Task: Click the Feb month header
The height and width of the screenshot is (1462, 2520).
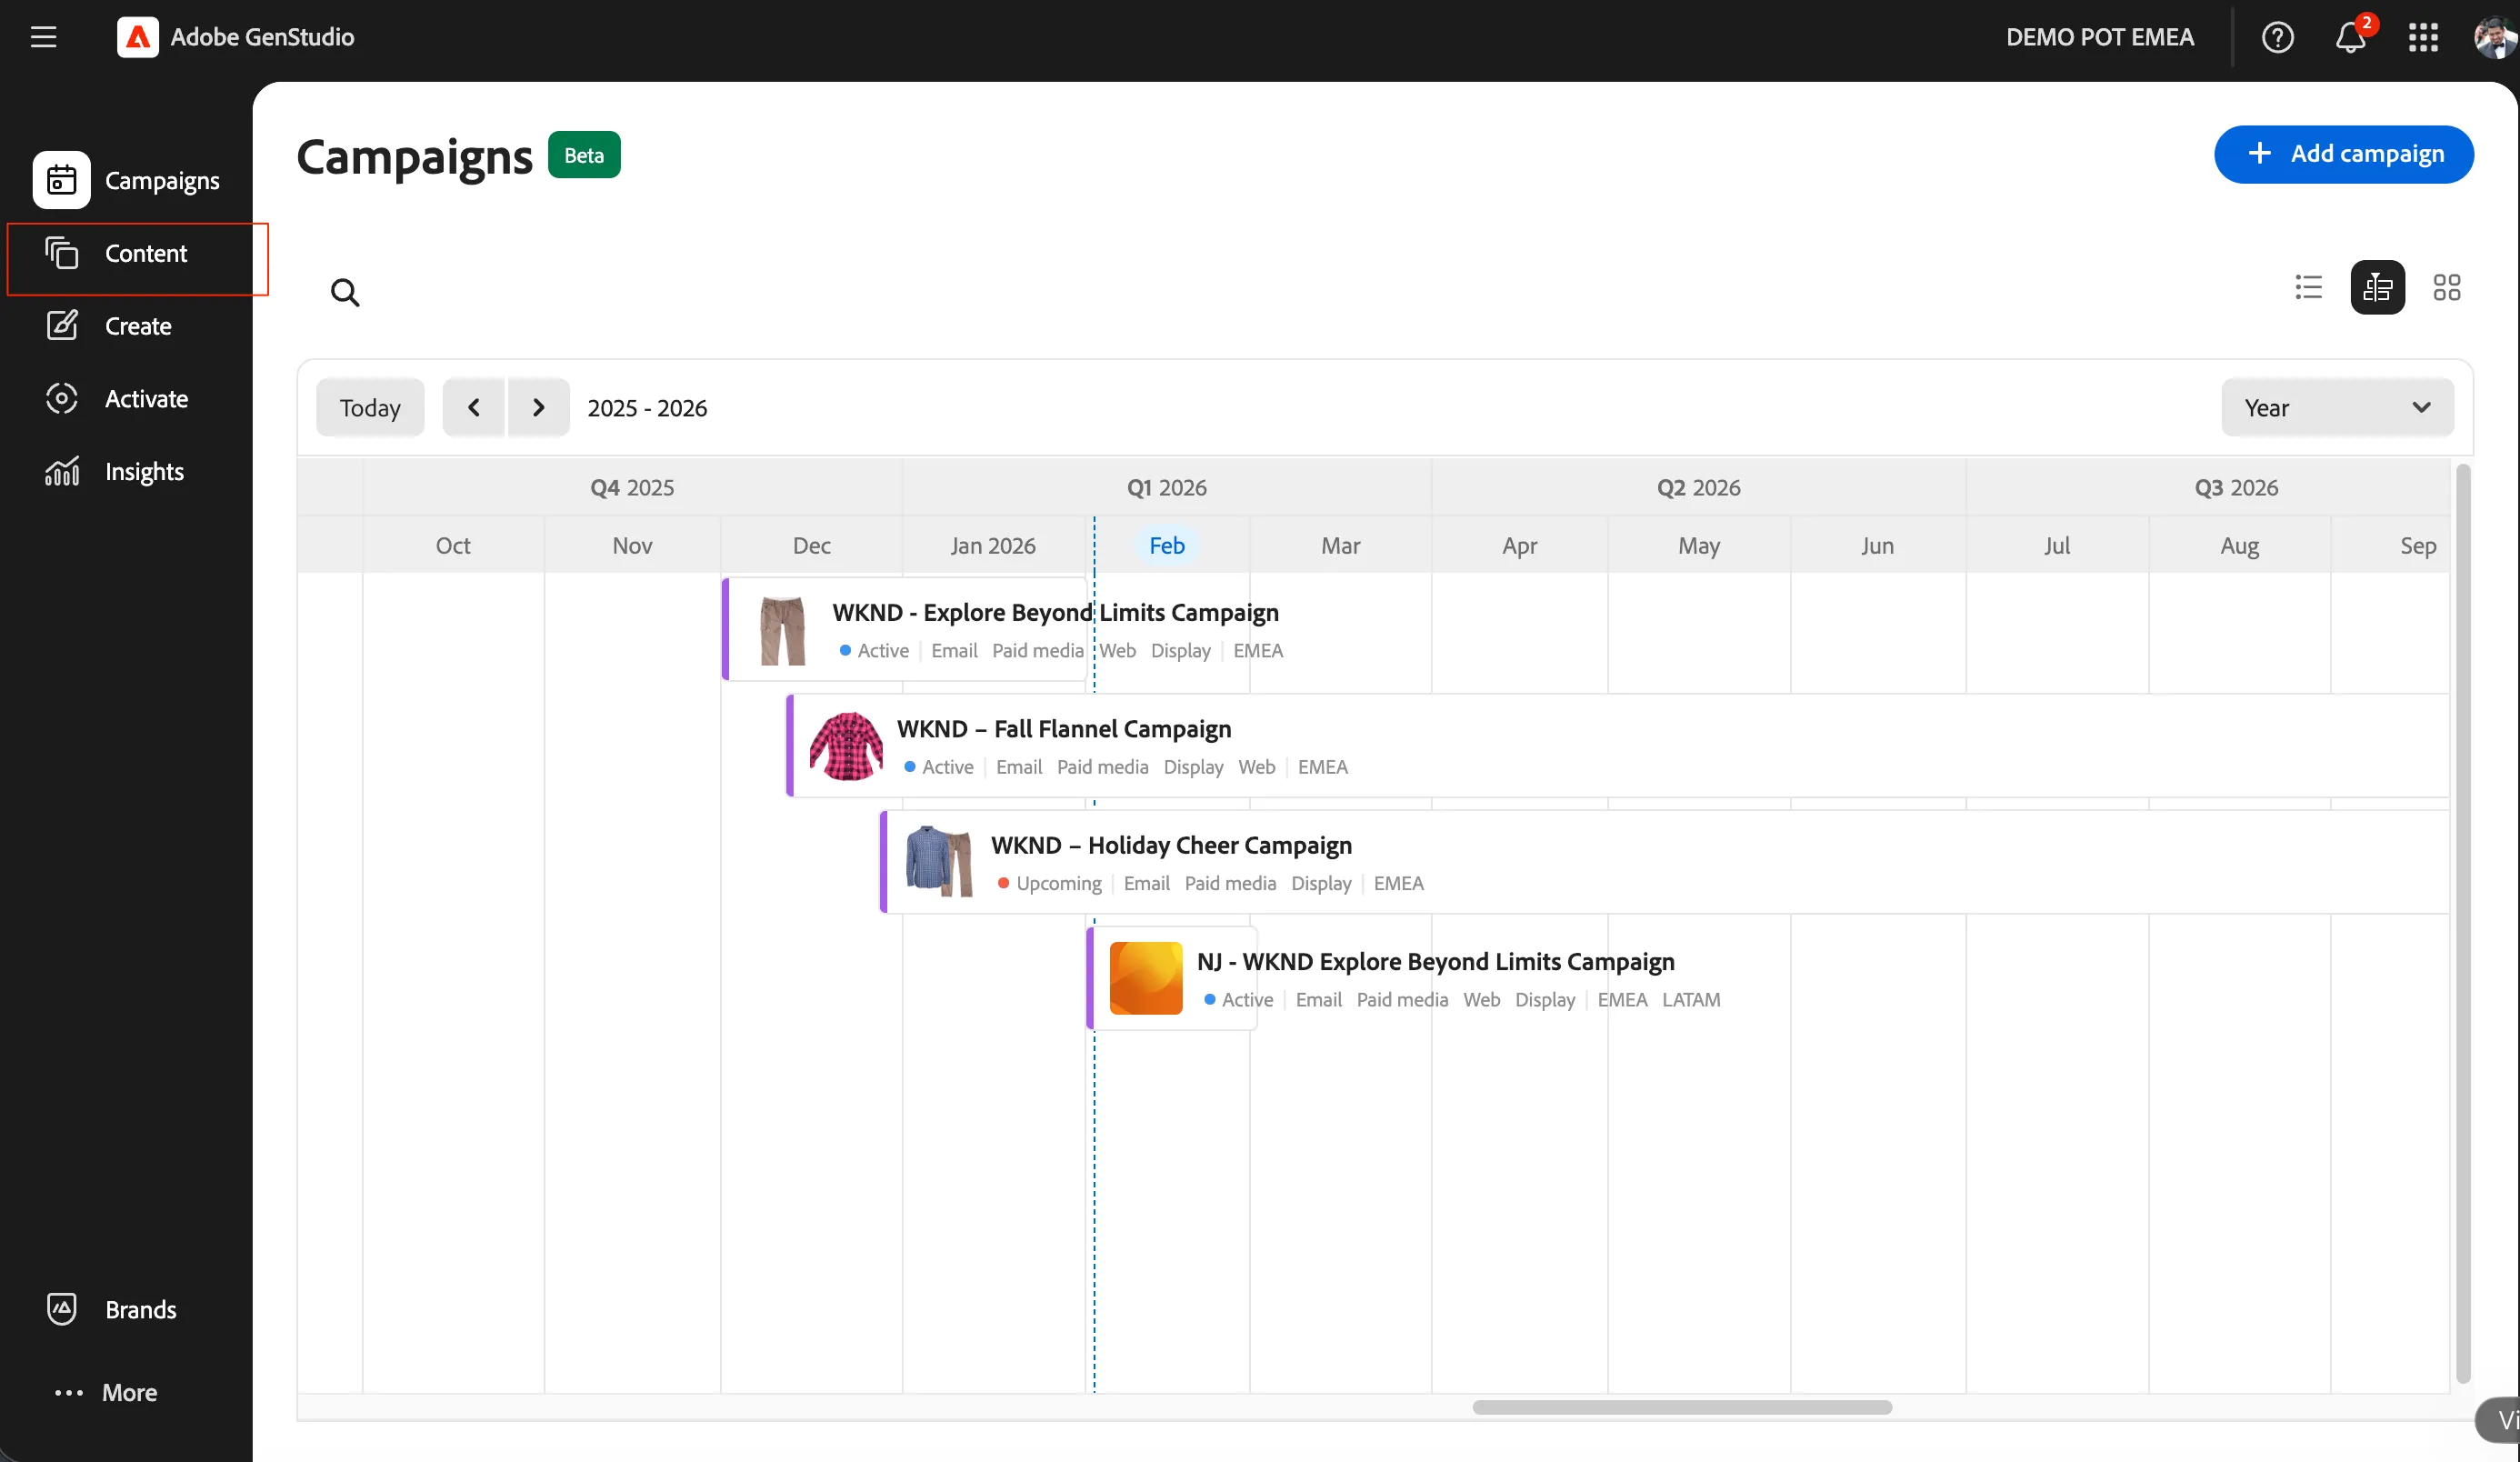Action: 1166,545
